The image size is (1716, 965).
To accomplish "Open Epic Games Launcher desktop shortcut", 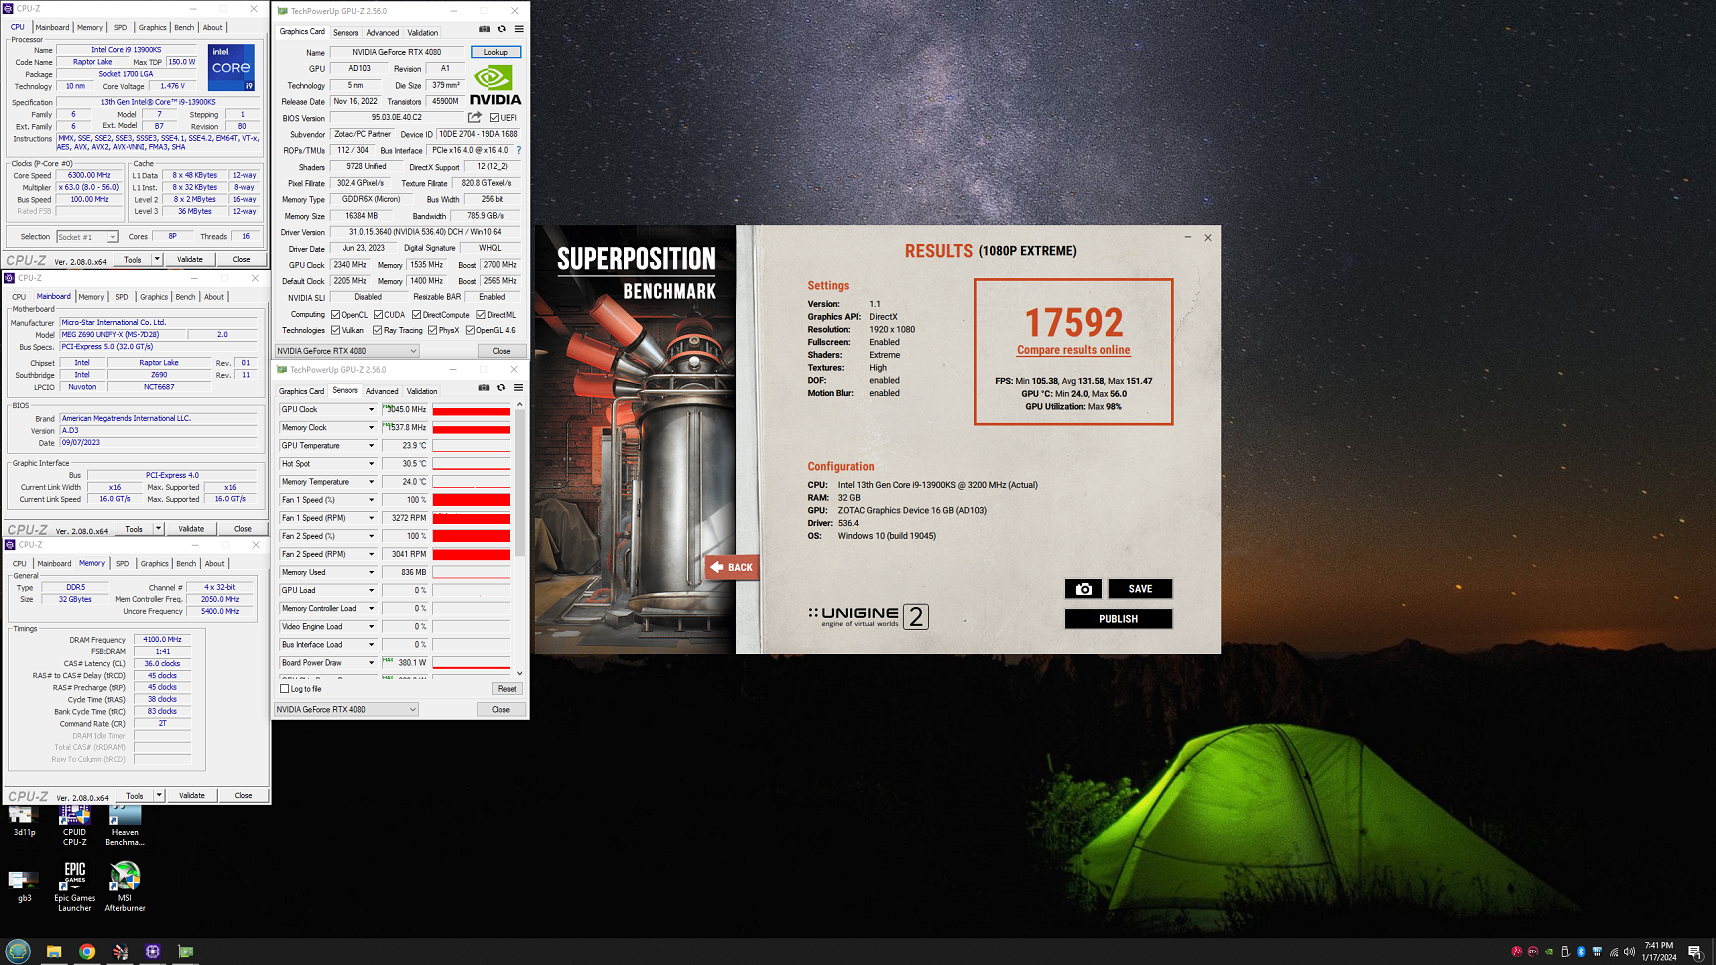I will tap(75, 887).
